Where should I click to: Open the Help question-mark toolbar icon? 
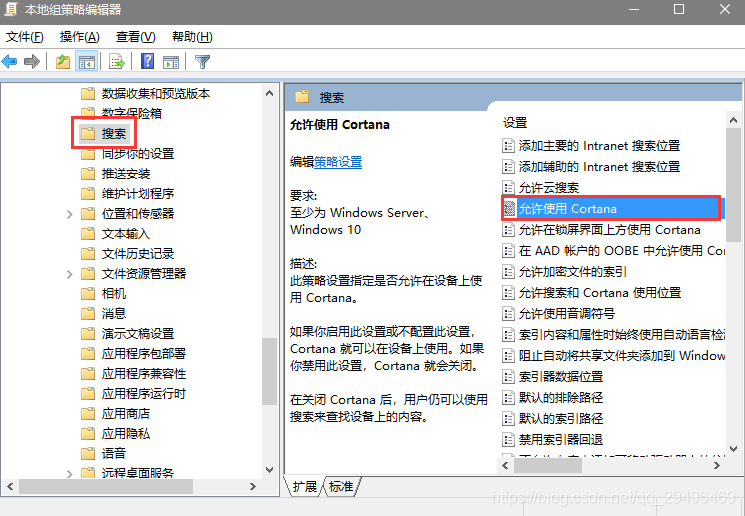(x=148, y=61)
